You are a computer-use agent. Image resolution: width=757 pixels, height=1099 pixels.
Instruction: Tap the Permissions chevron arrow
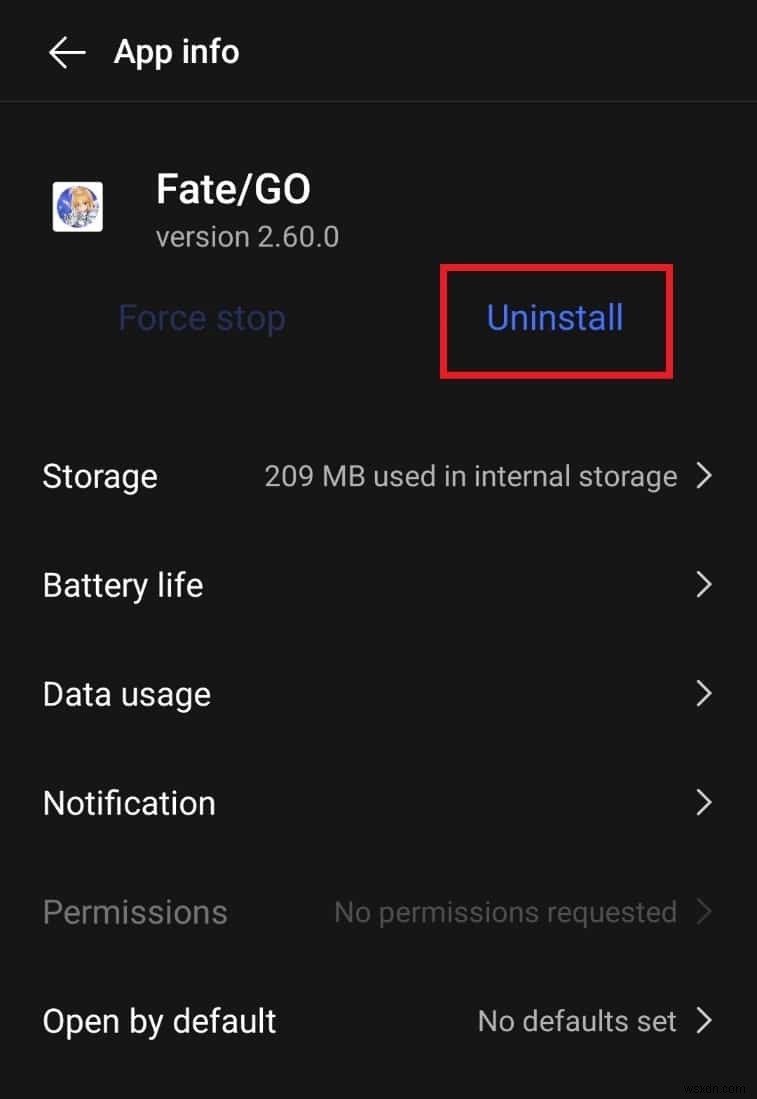point(704,912)
